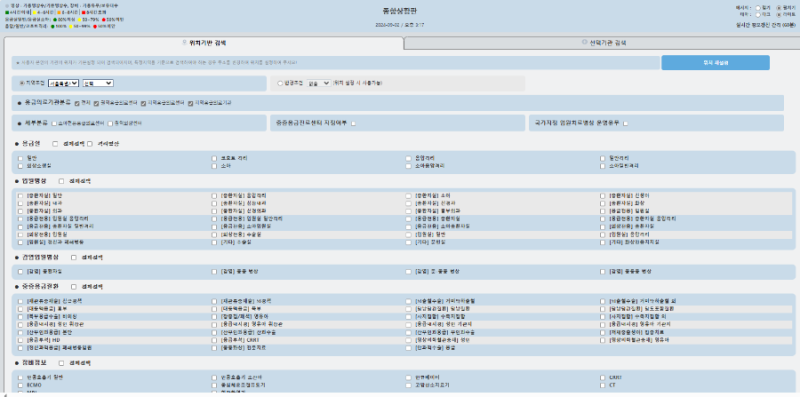Check [대동맥응급] 흉부 checkbox

(20, 309)
